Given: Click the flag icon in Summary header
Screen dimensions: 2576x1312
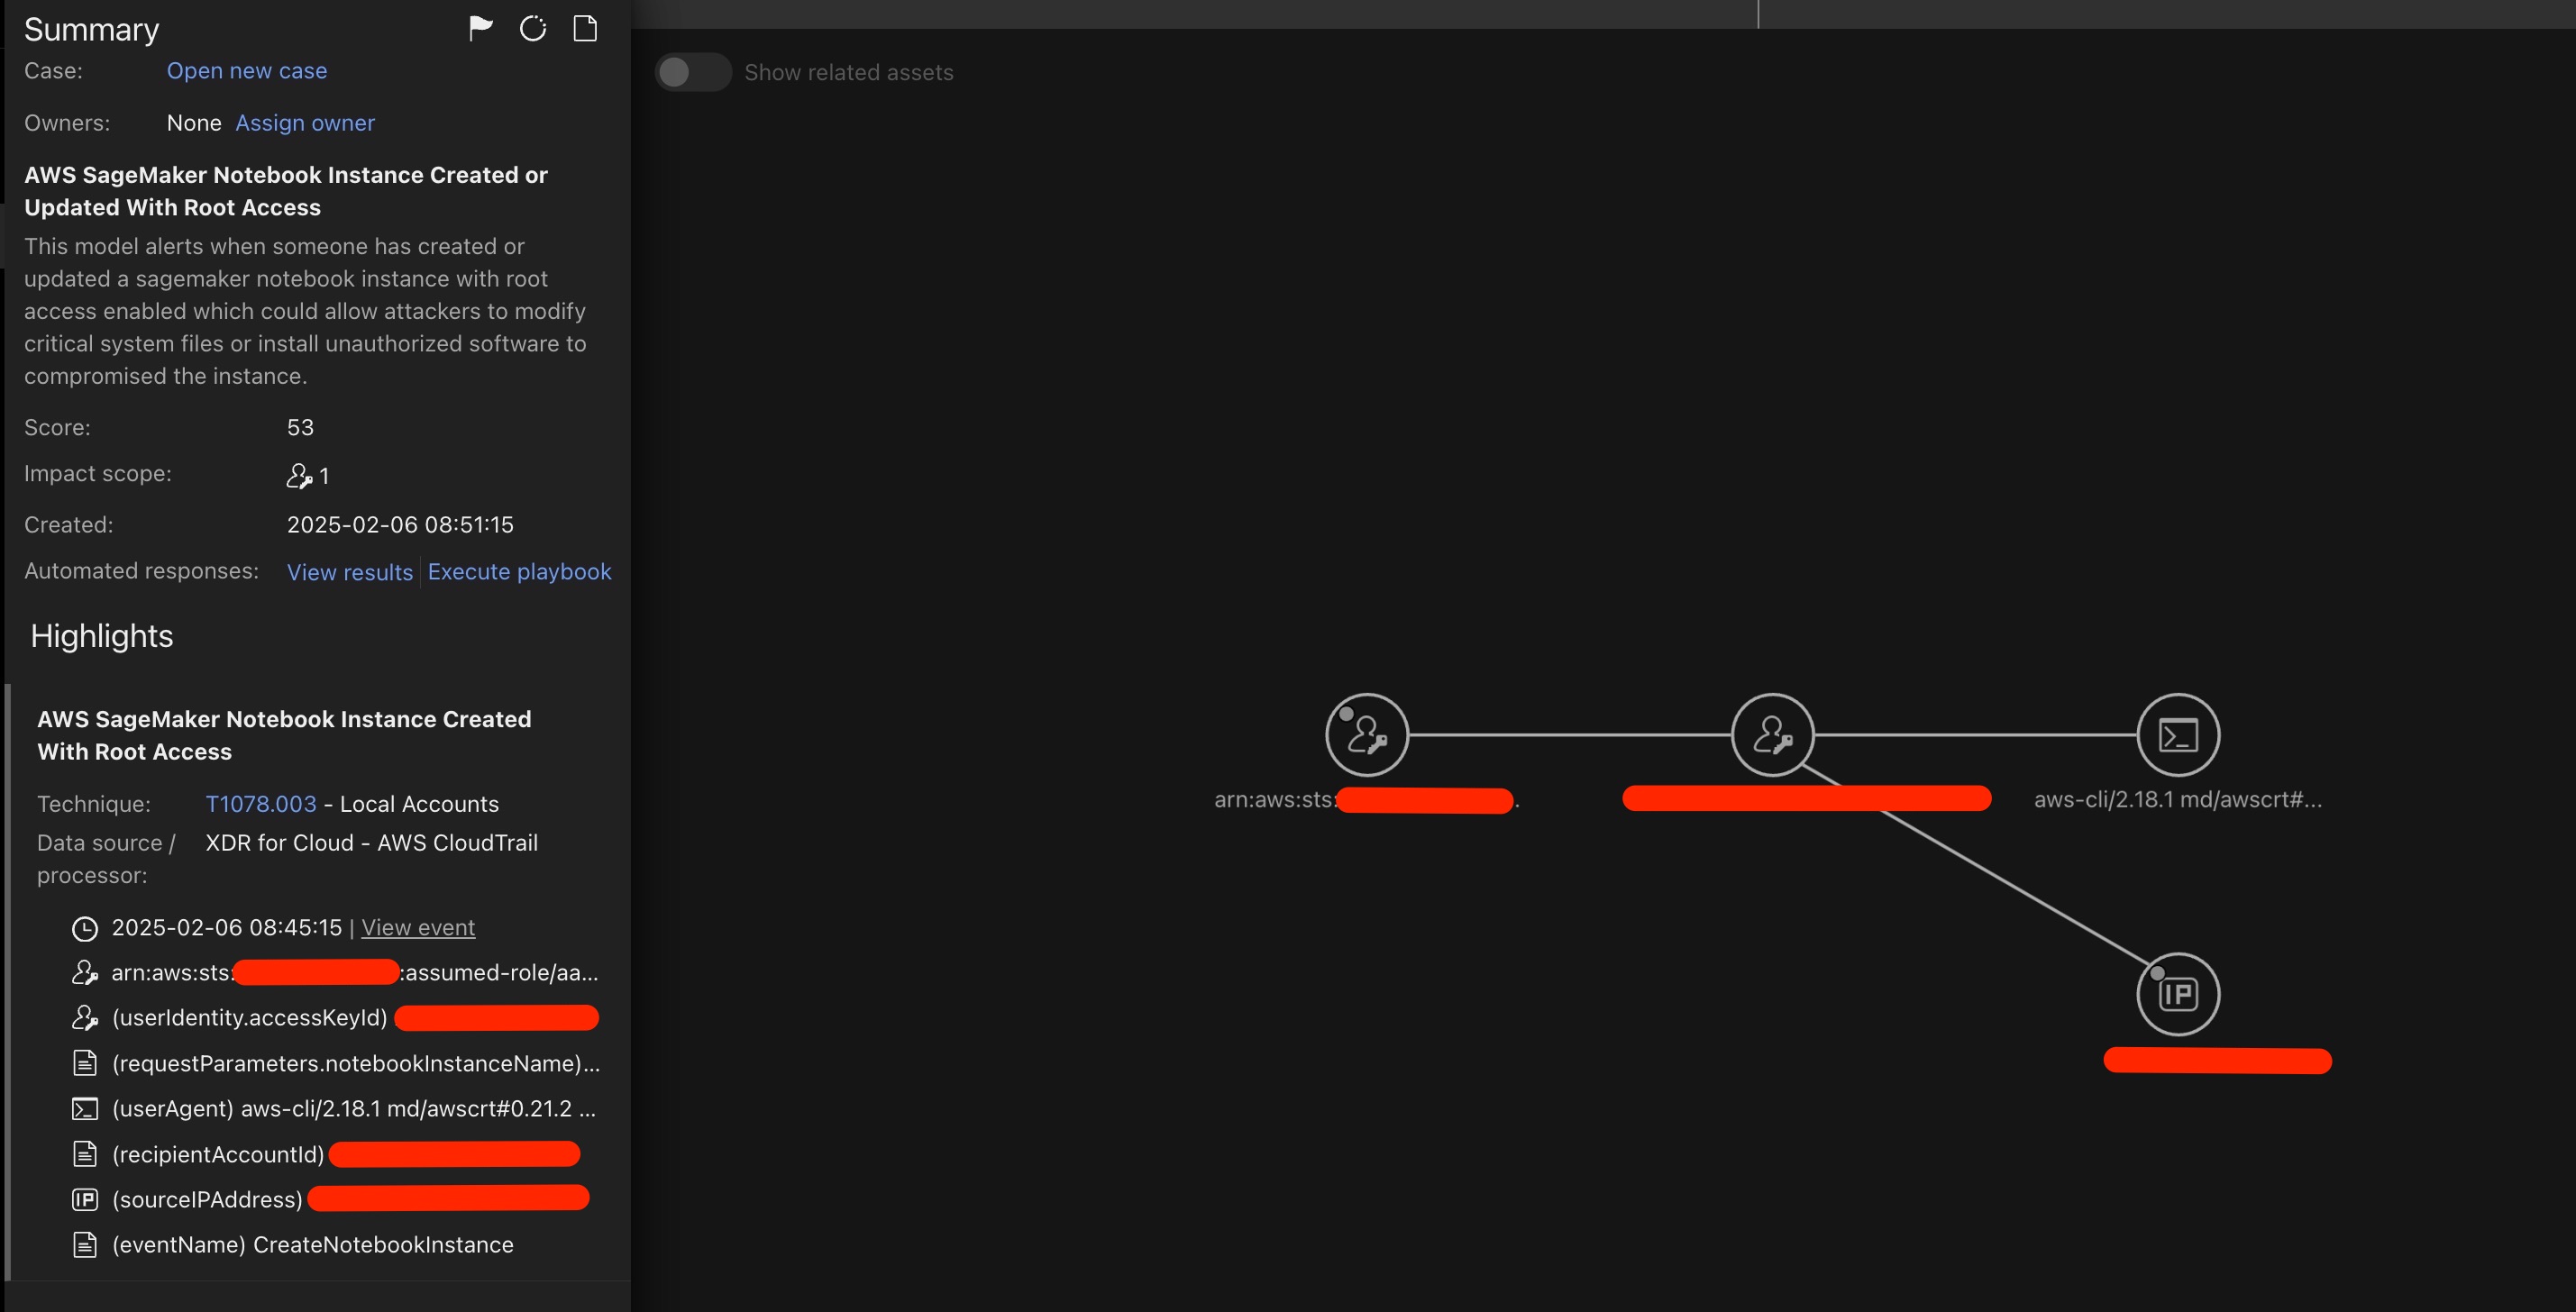Looking at the screenshot, I should [x=481, y=29].
